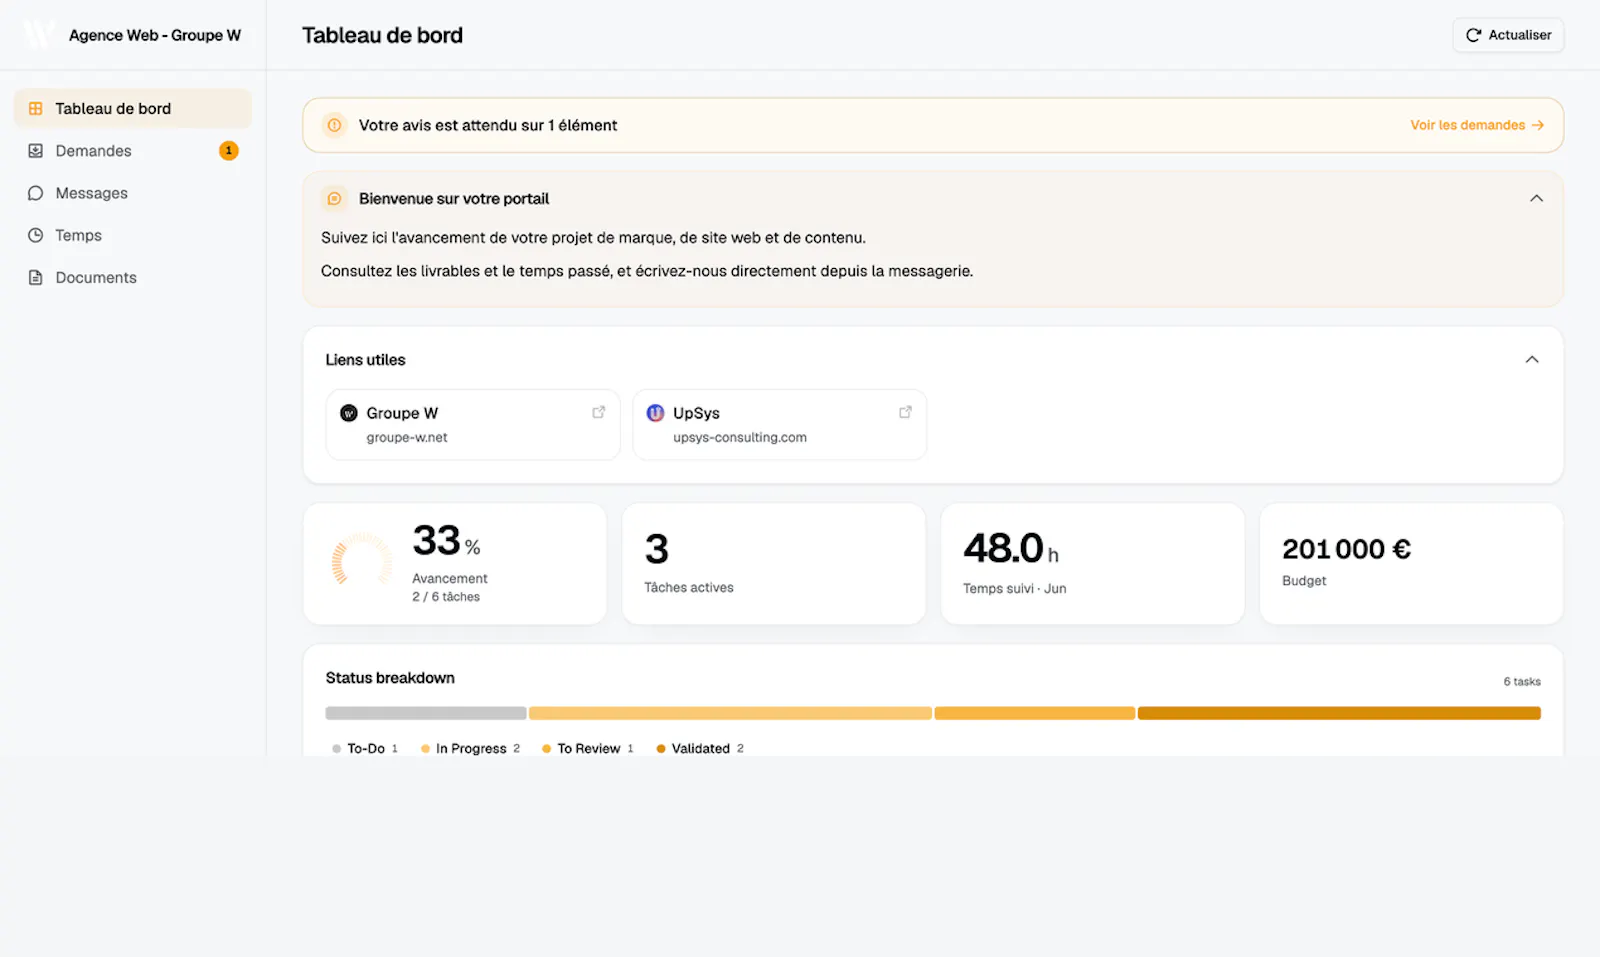Viewport: 1600px width, 957px height.
Task: Click the "2 / 6 tâches" text
Action: pos(446,597)
